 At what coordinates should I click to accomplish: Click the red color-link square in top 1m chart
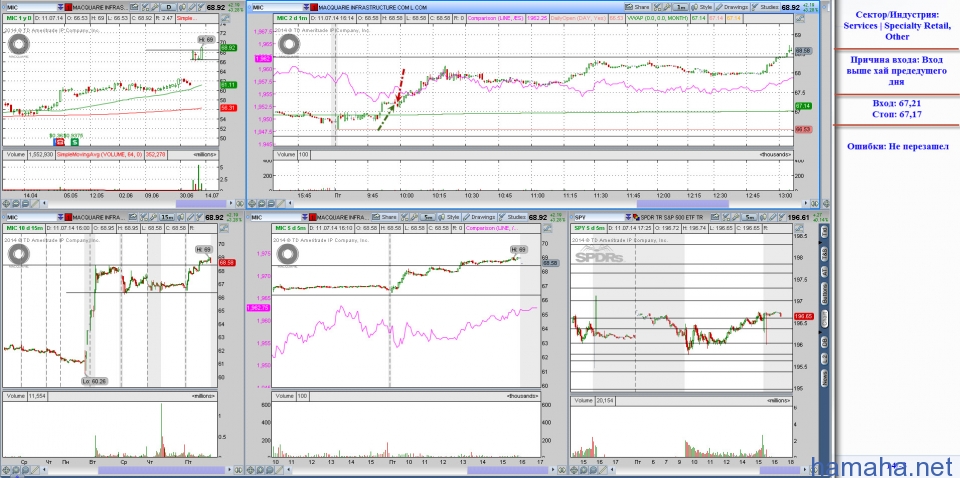(x=313, y=7)
